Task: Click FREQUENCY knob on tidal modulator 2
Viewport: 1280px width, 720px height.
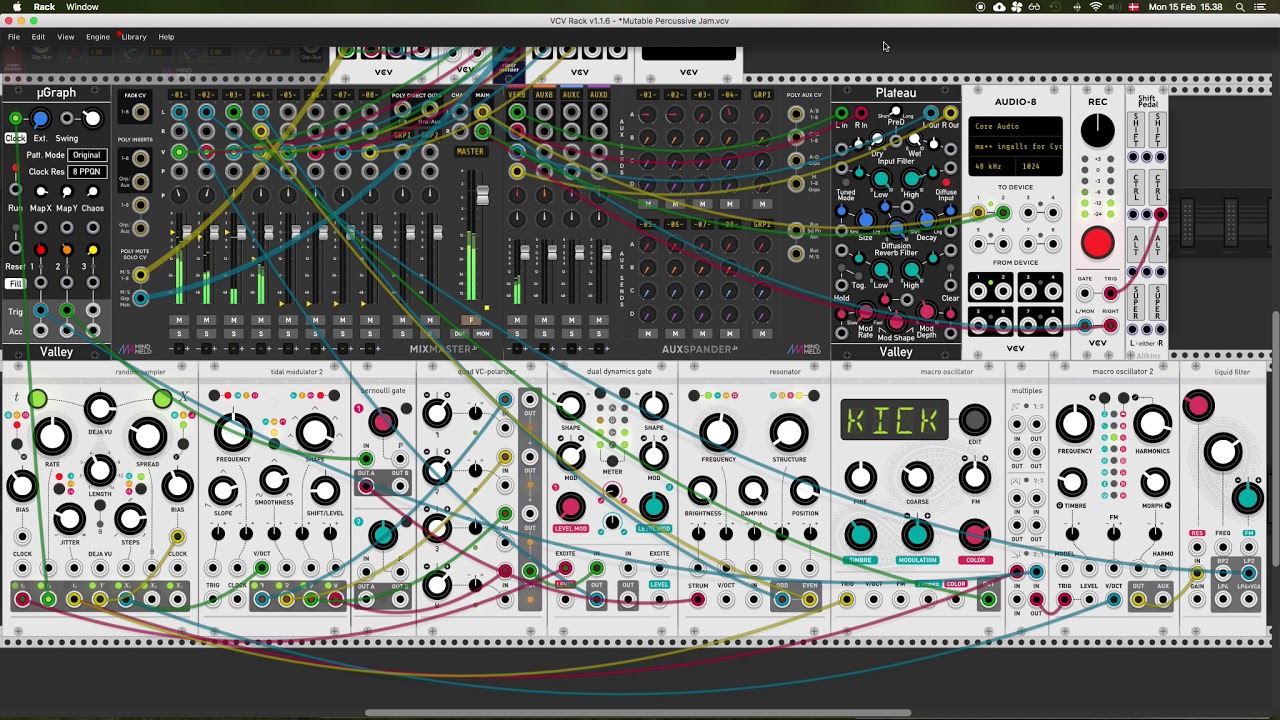Action: click(x=233, y=431)
